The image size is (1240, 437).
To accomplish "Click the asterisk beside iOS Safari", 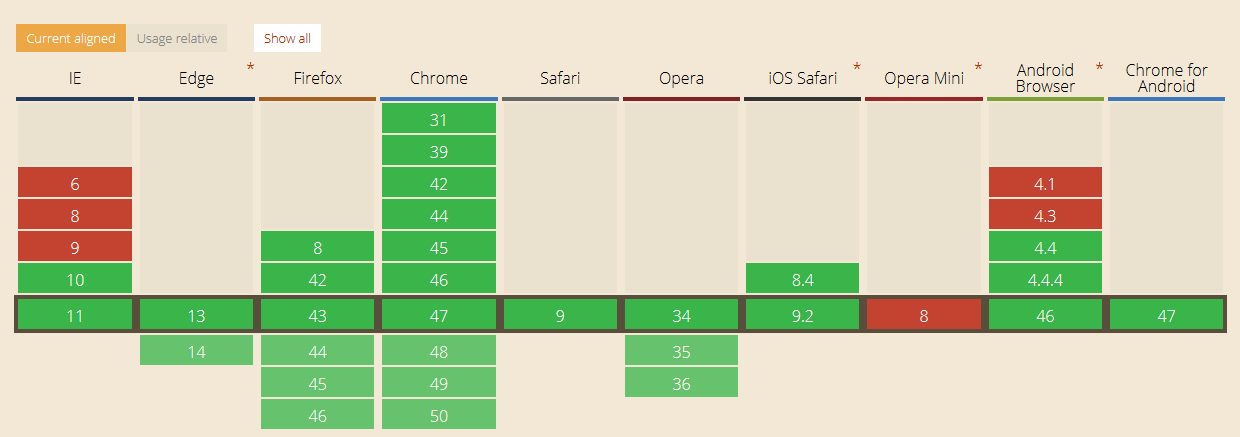I will coord(857,68).
